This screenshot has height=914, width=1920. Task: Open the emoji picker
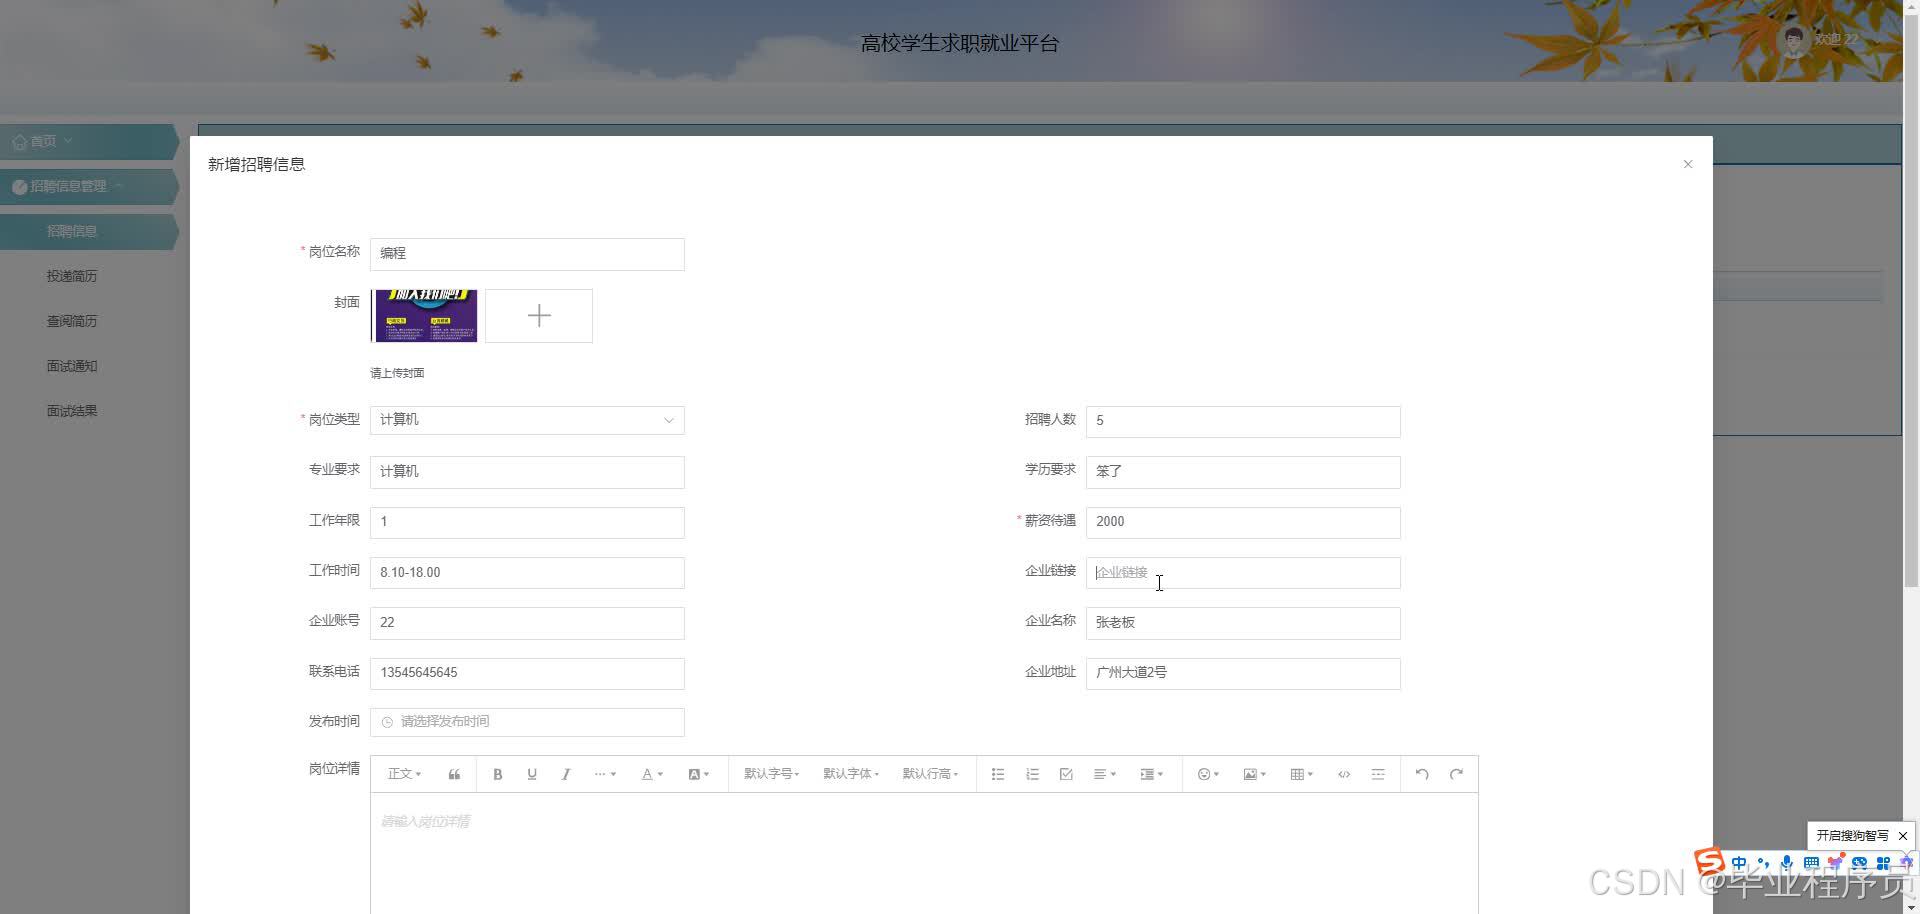tap(1208, 774)
